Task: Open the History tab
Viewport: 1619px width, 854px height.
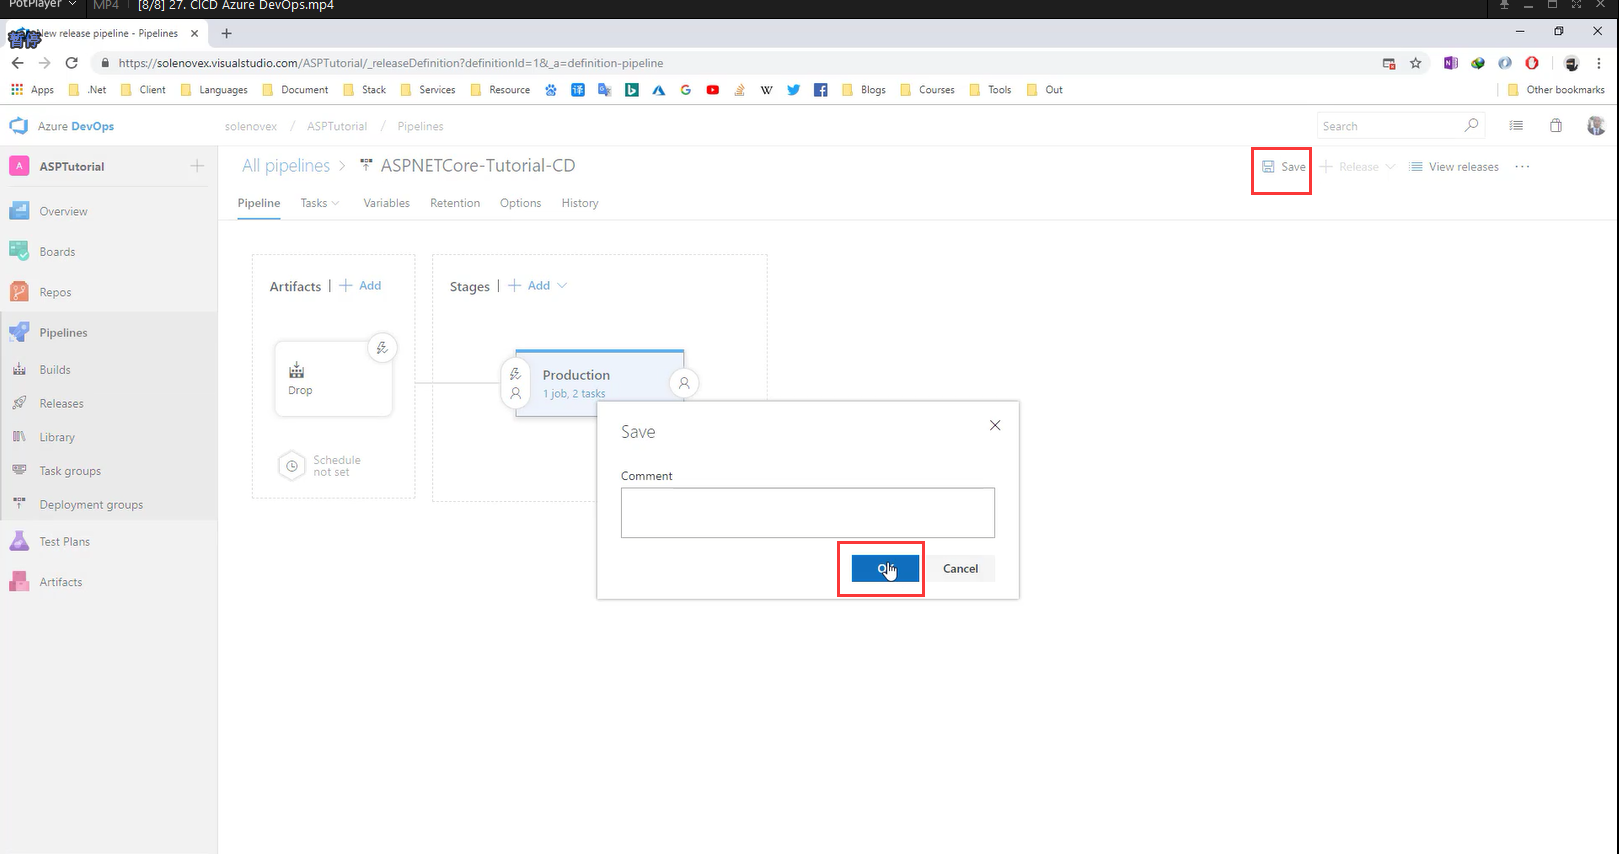Action: tap(580, 203)
